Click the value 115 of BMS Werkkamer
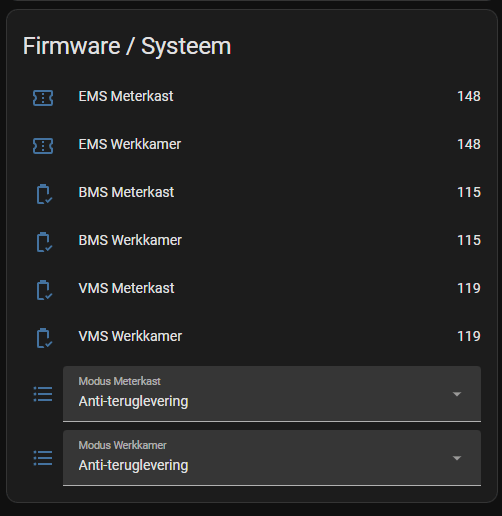This screenshot has width=502, height=516. point(469,241)
